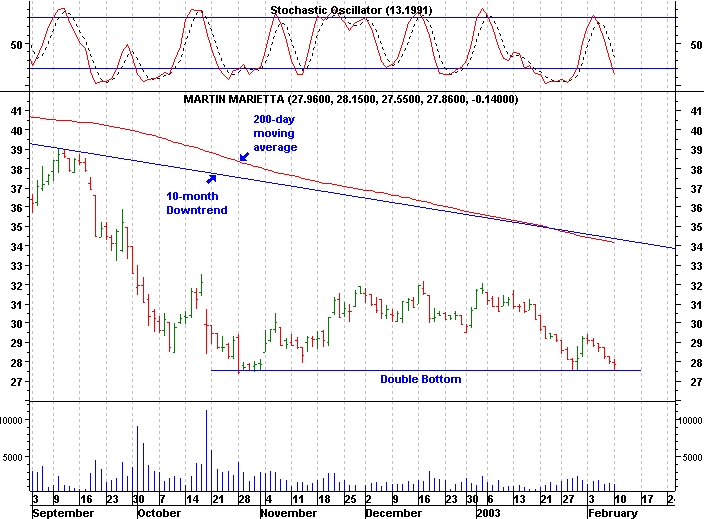
Task: Click price 41 on the right axis
Action: click(696, 111)
